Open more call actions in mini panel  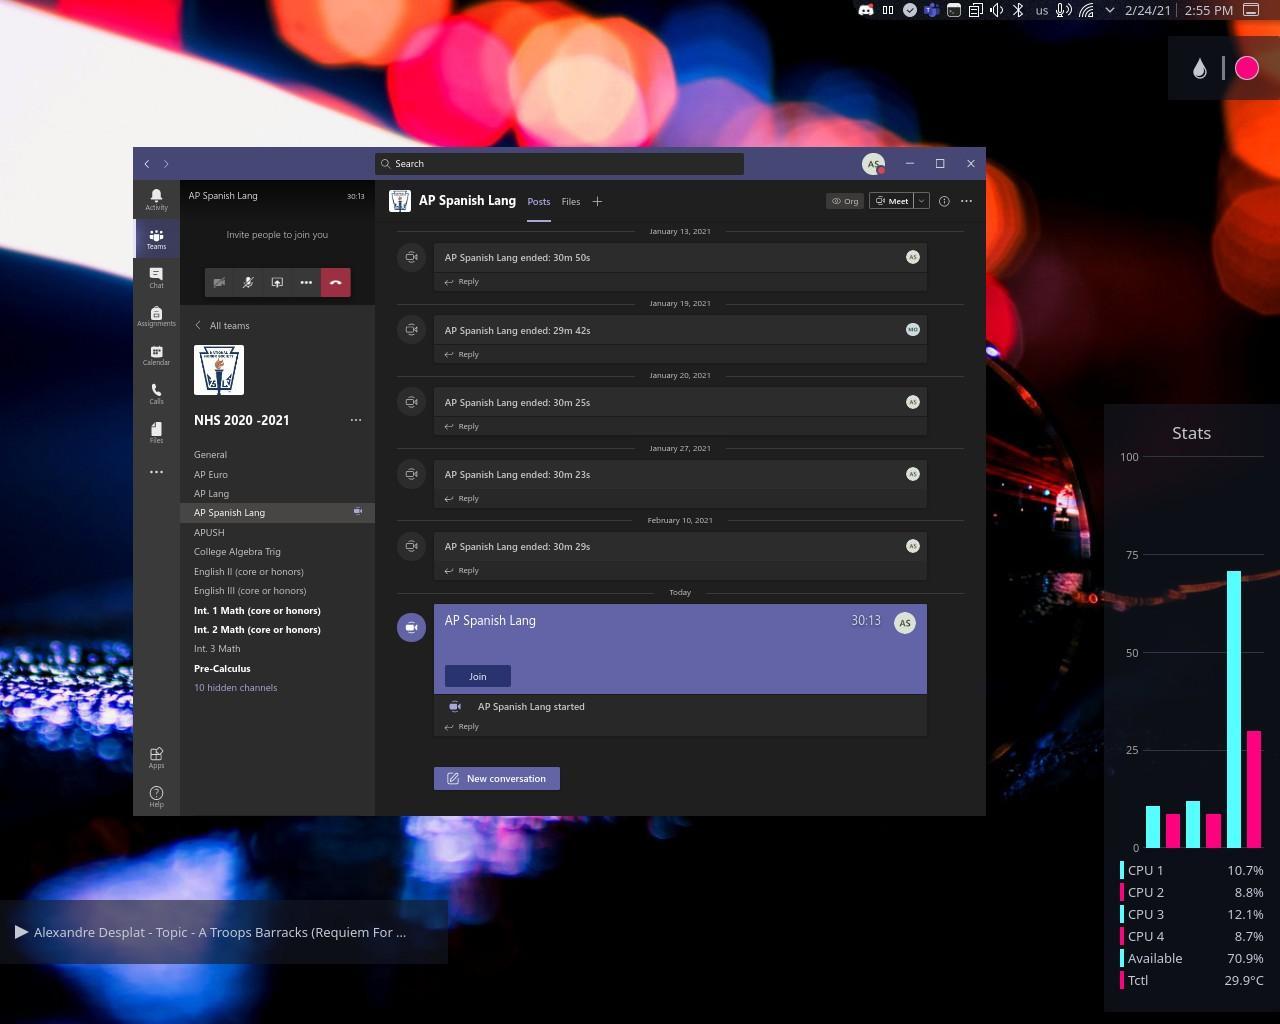(x=306, y=282)
